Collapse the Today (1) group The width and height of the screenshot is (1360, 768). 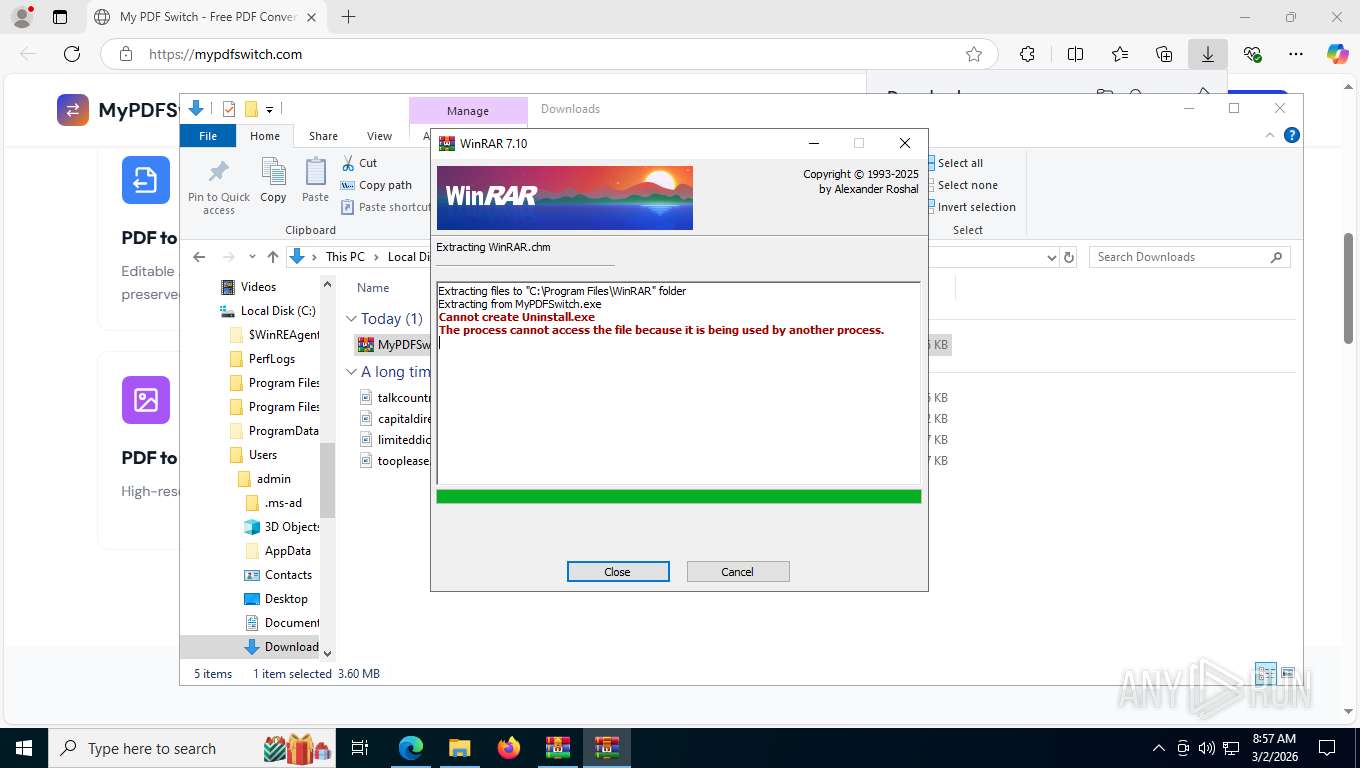pos(351,319)
